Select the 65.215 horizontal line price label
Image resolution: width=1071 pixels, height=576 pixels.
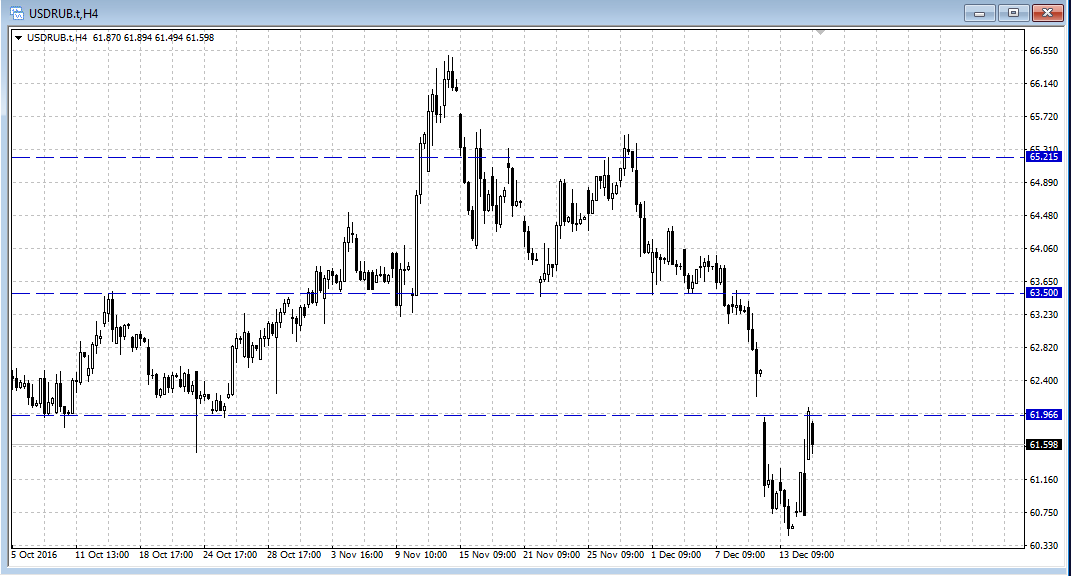[x=1044, y=157]
